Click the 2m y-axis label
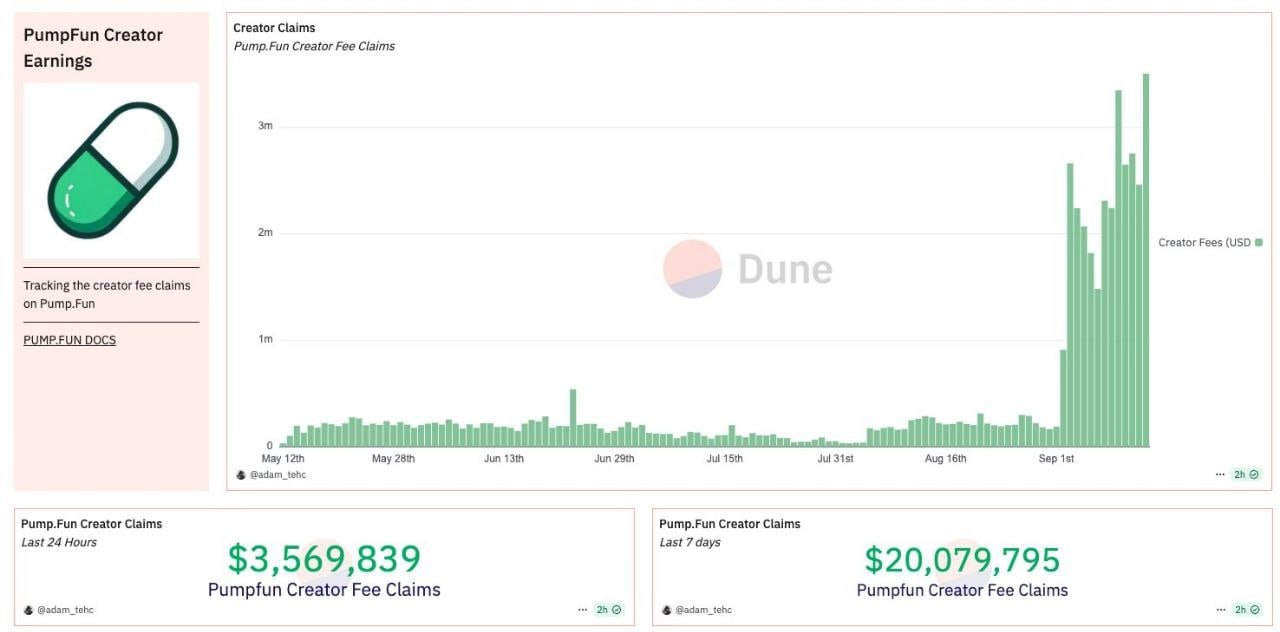This screenshot has height=632, width=1280. tap(265, 232)
